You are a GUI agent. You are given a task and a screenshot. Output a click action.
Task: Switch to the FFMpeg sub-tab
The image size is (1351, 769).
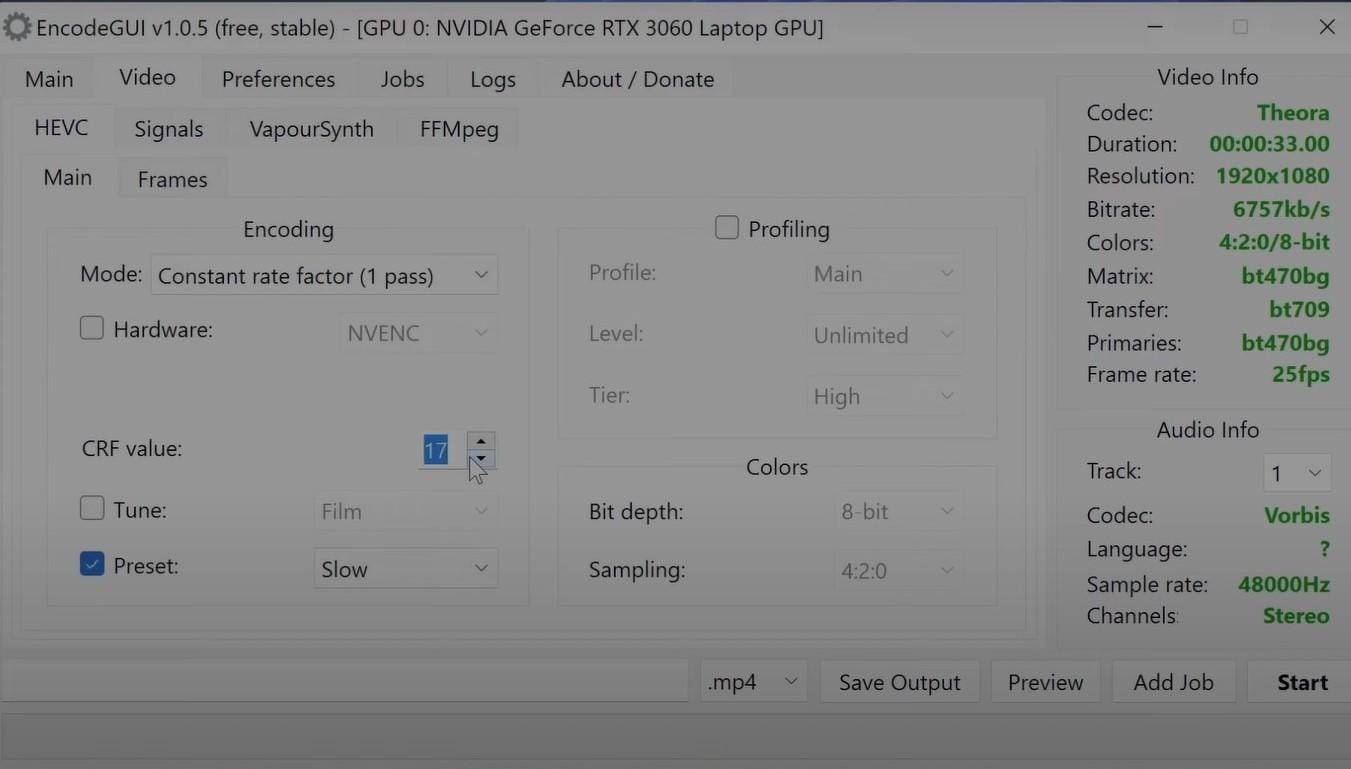(459, 129)
